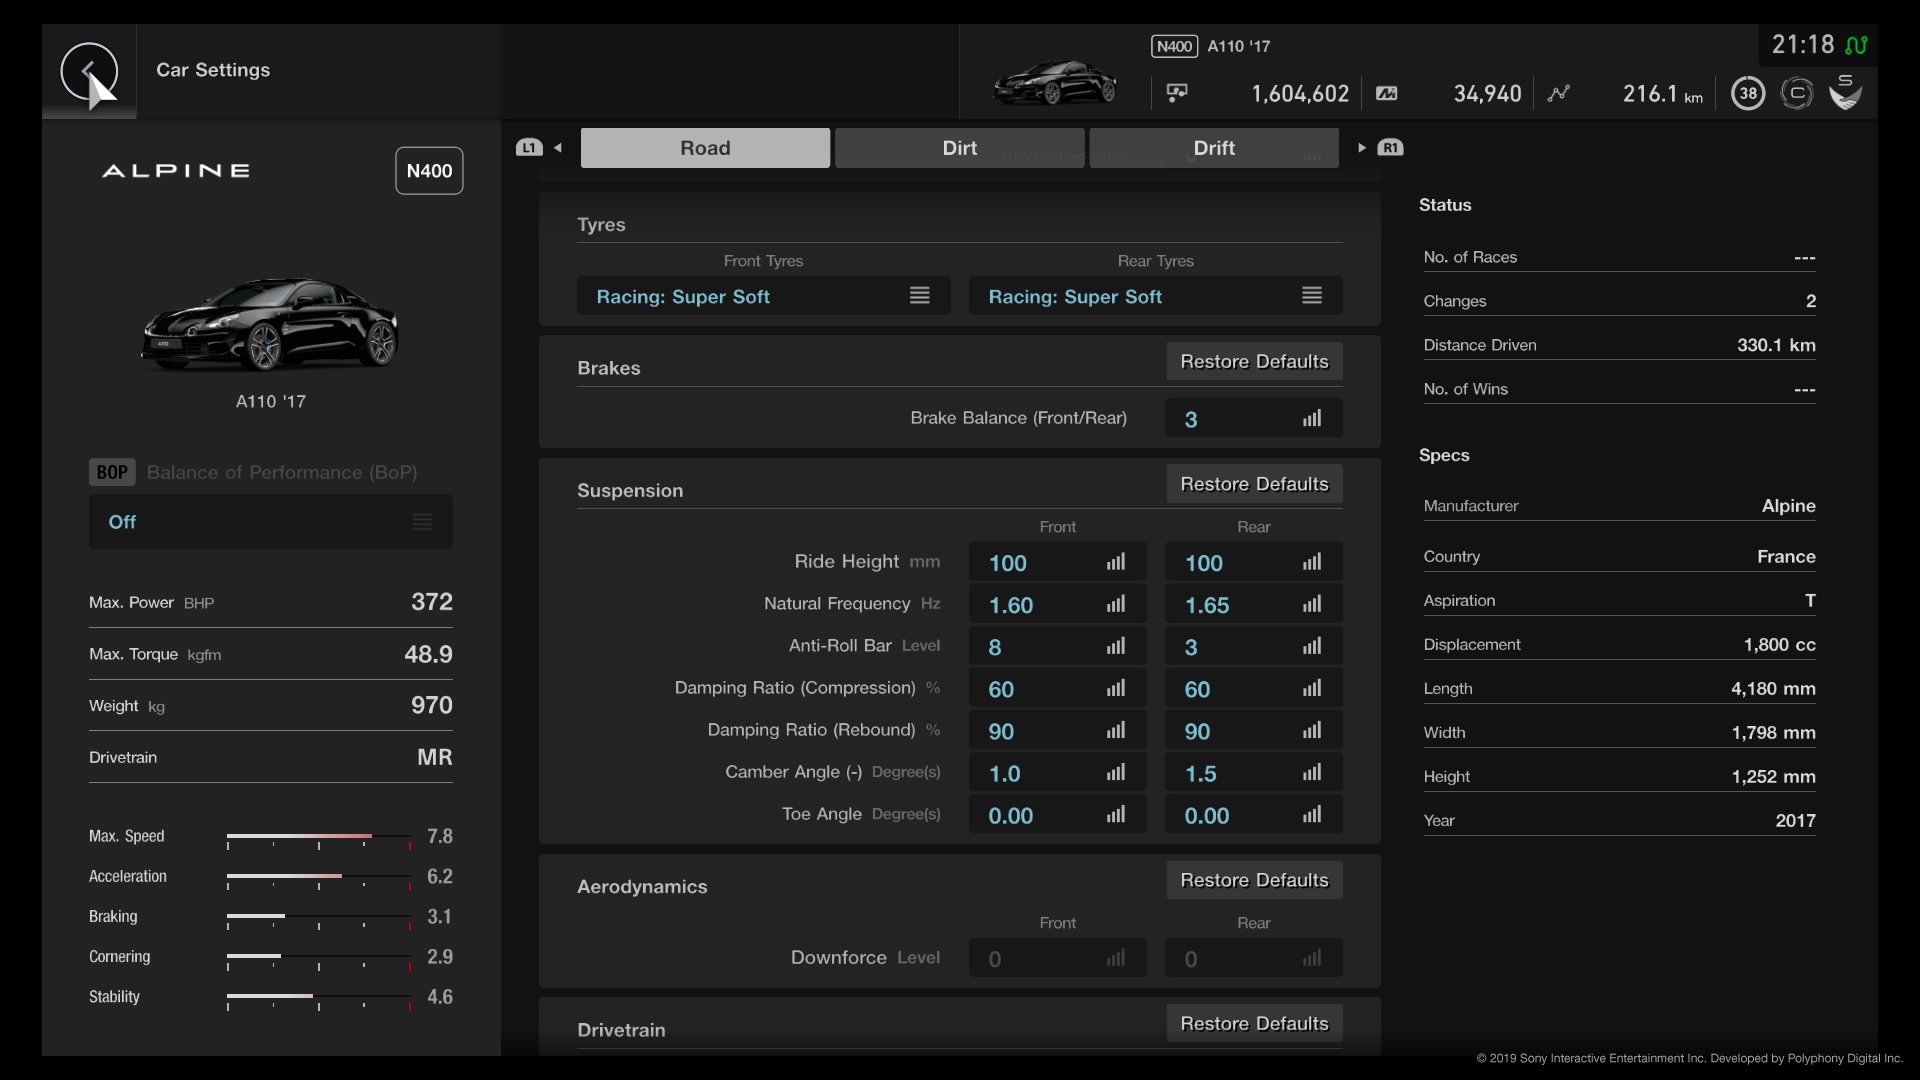Click the BOP badge icon
Viewport: 1920px width, 1080px height.
(111, 471)
